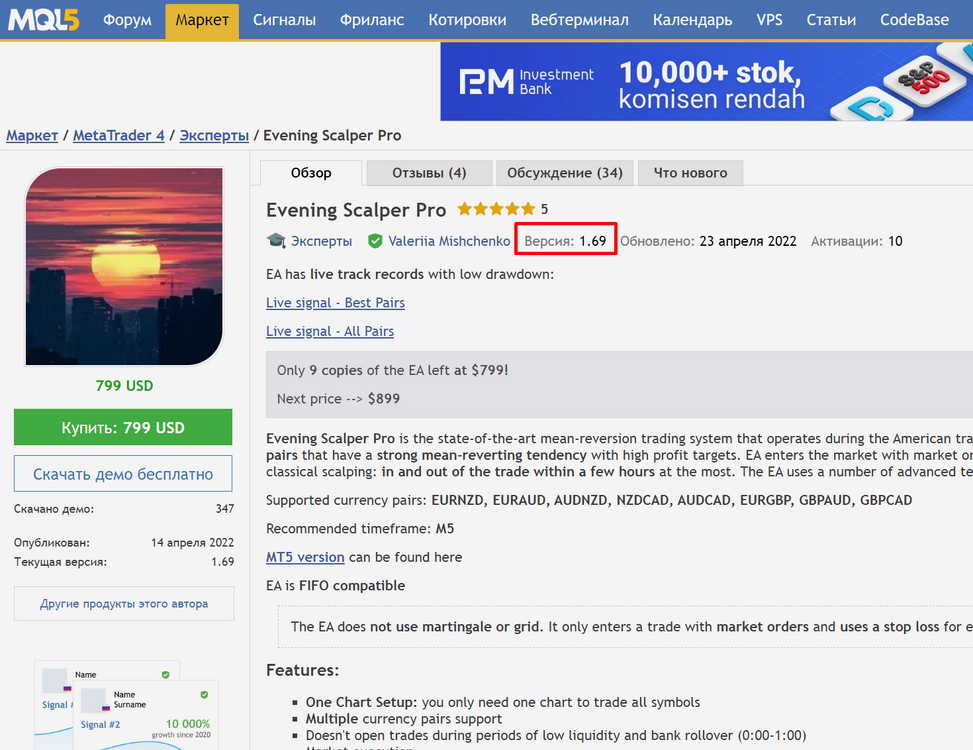This screenshot has width=973, height=750.
Task: Click the Текущая версия: 1.69 row
Action: point(124,562)
